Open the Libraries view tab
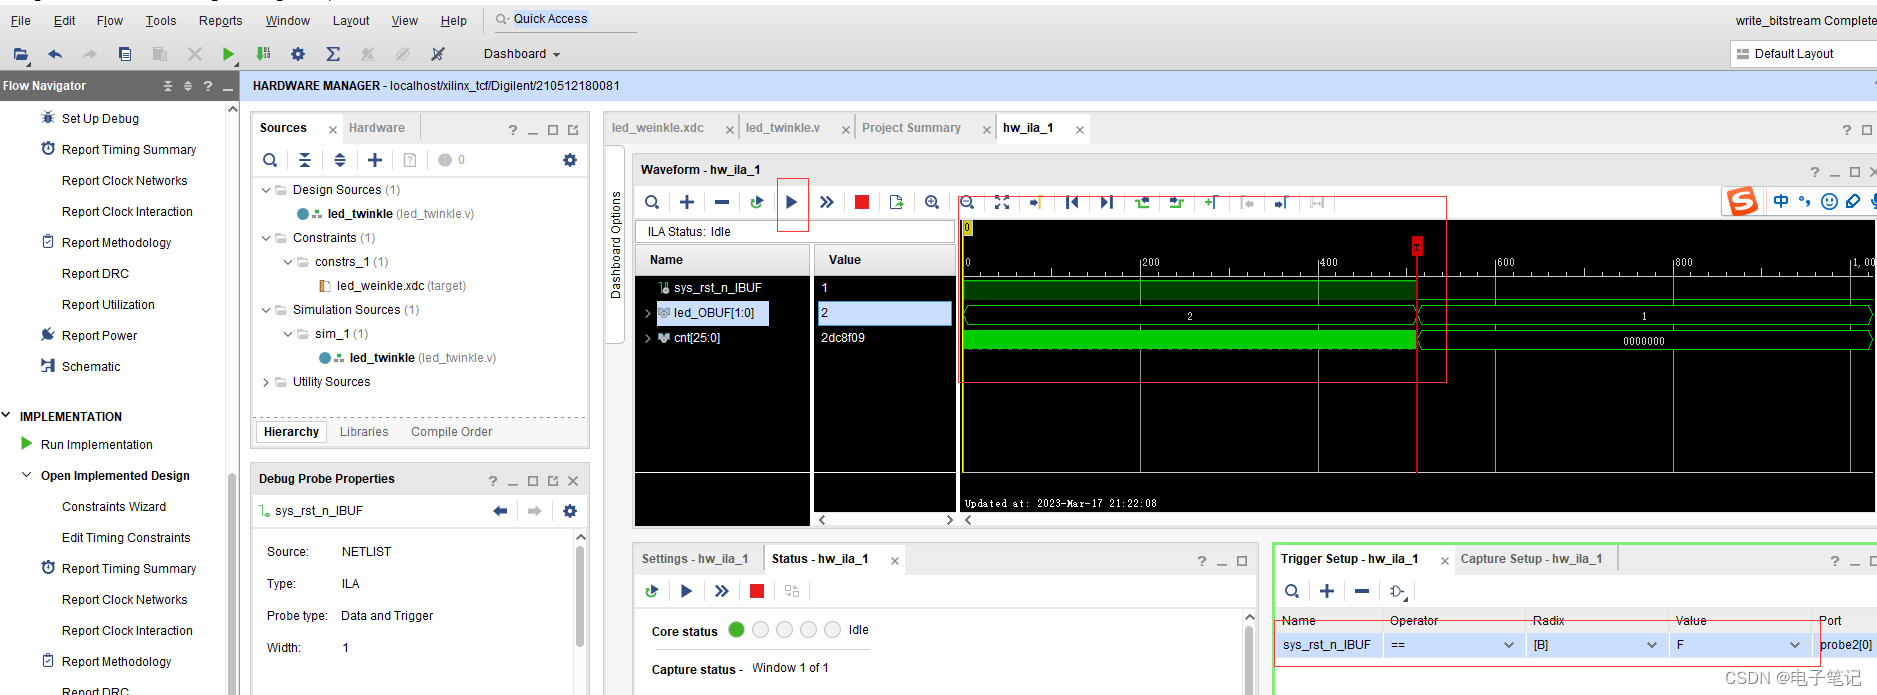 click(364, 432)
